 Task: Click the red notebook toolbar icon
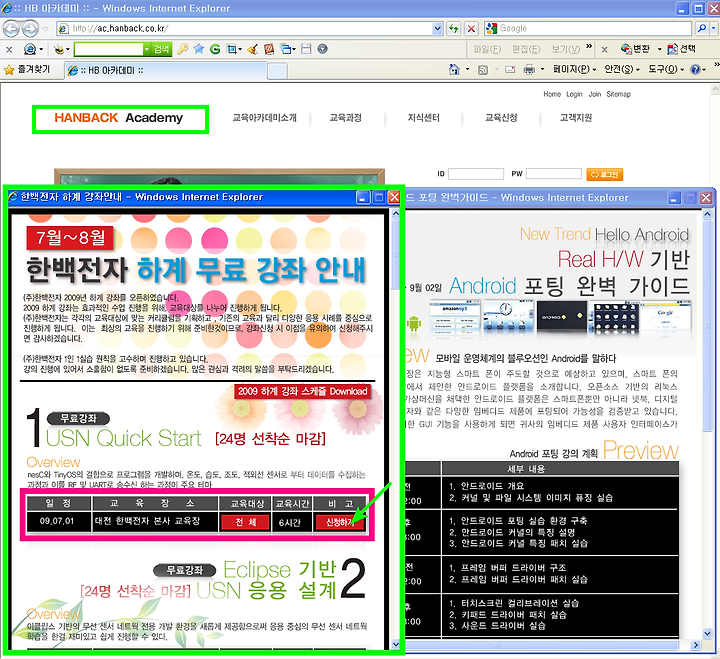tap(269, 49)
